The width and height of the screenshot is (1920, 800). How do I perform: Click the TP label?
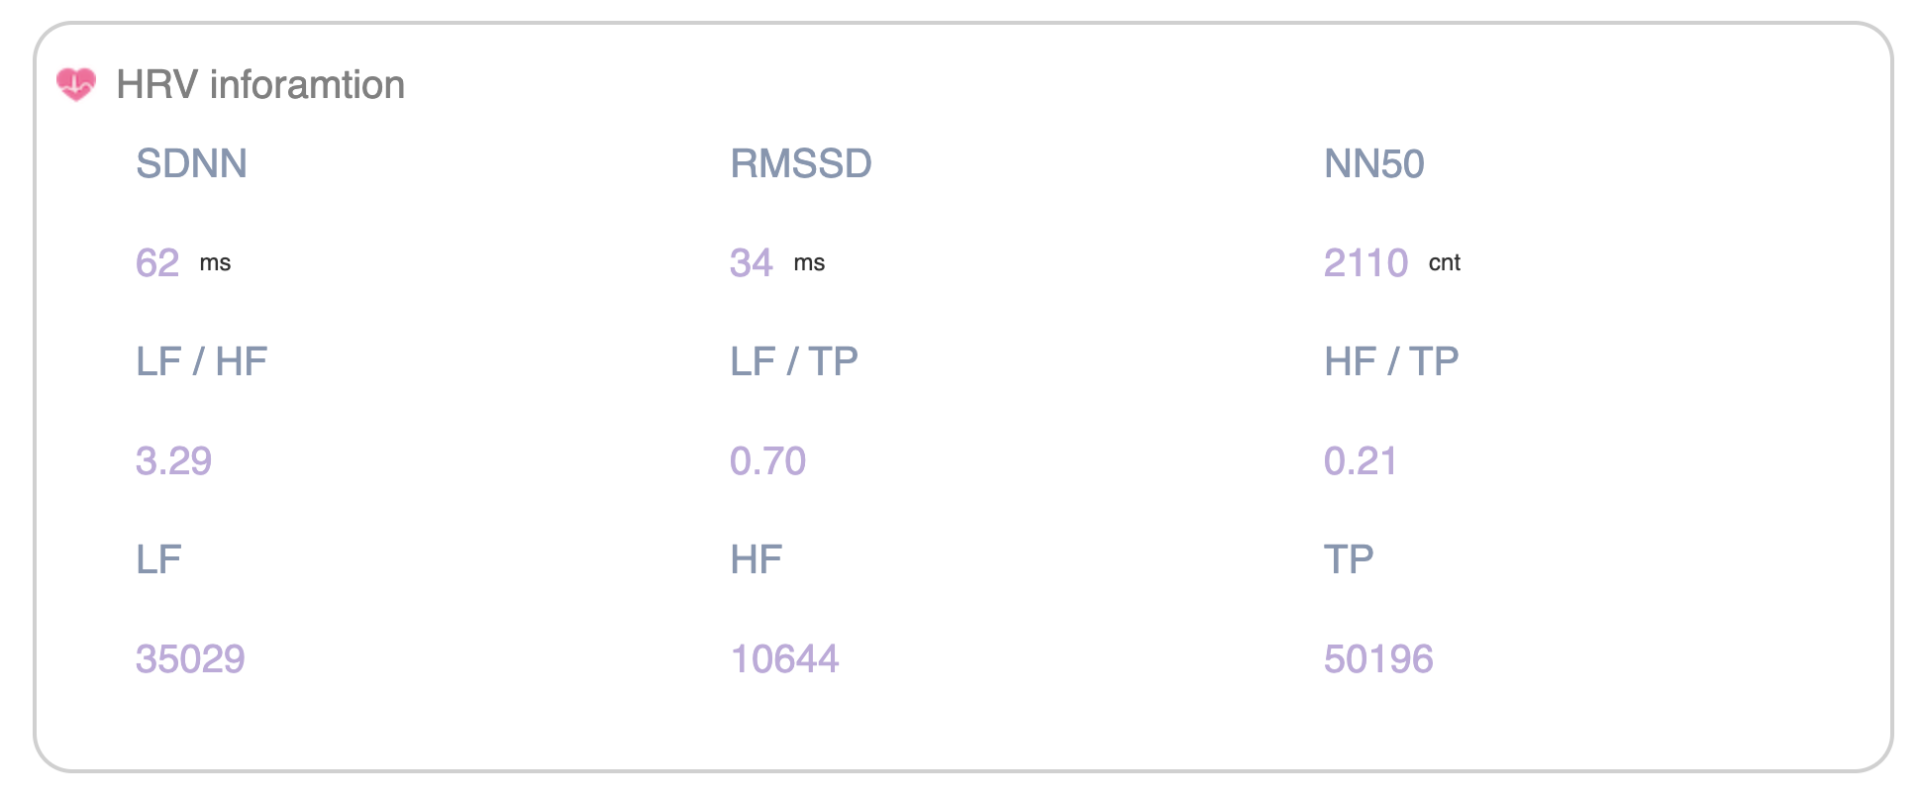pyautogui.click(x=1349, y=559)
